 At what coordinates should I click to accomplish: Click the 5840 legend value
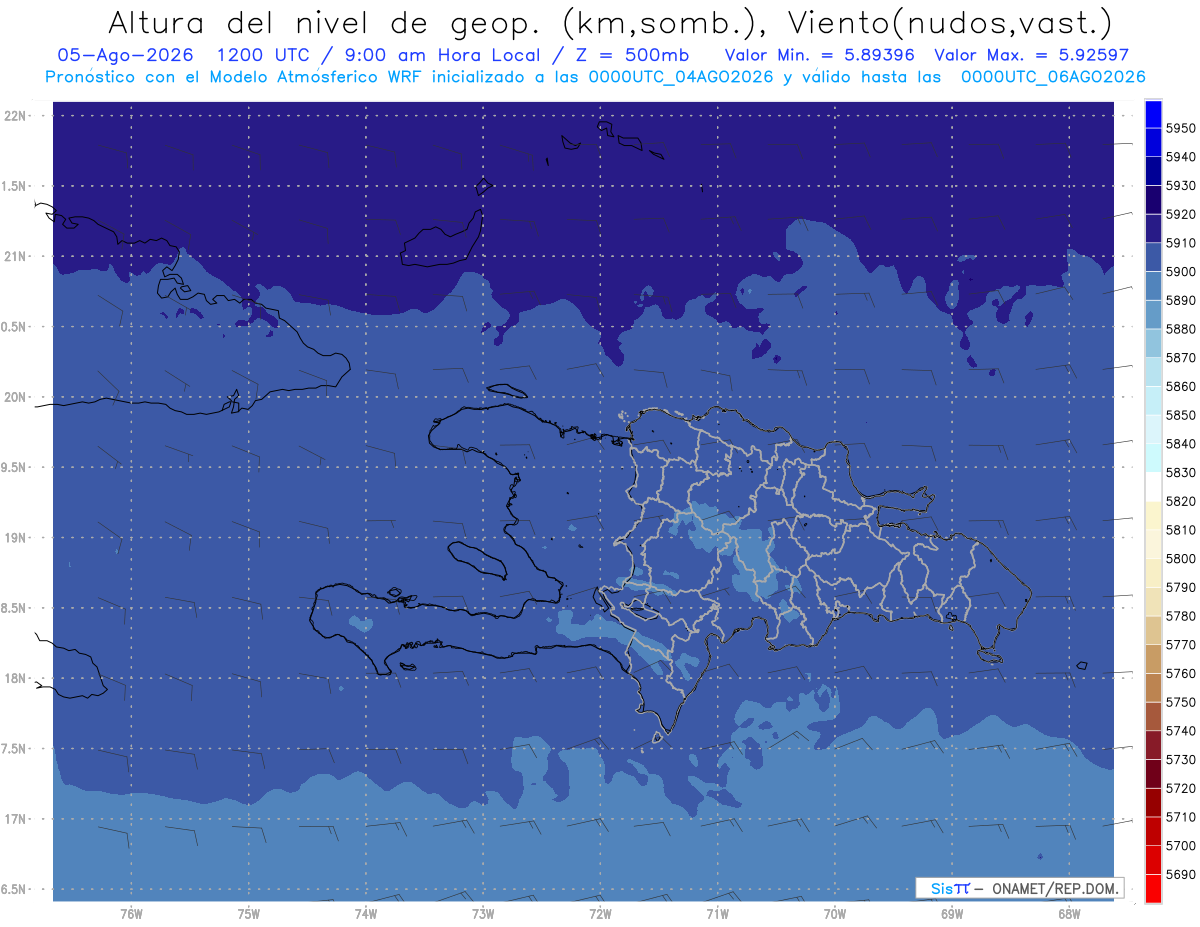coord(1180,444)
